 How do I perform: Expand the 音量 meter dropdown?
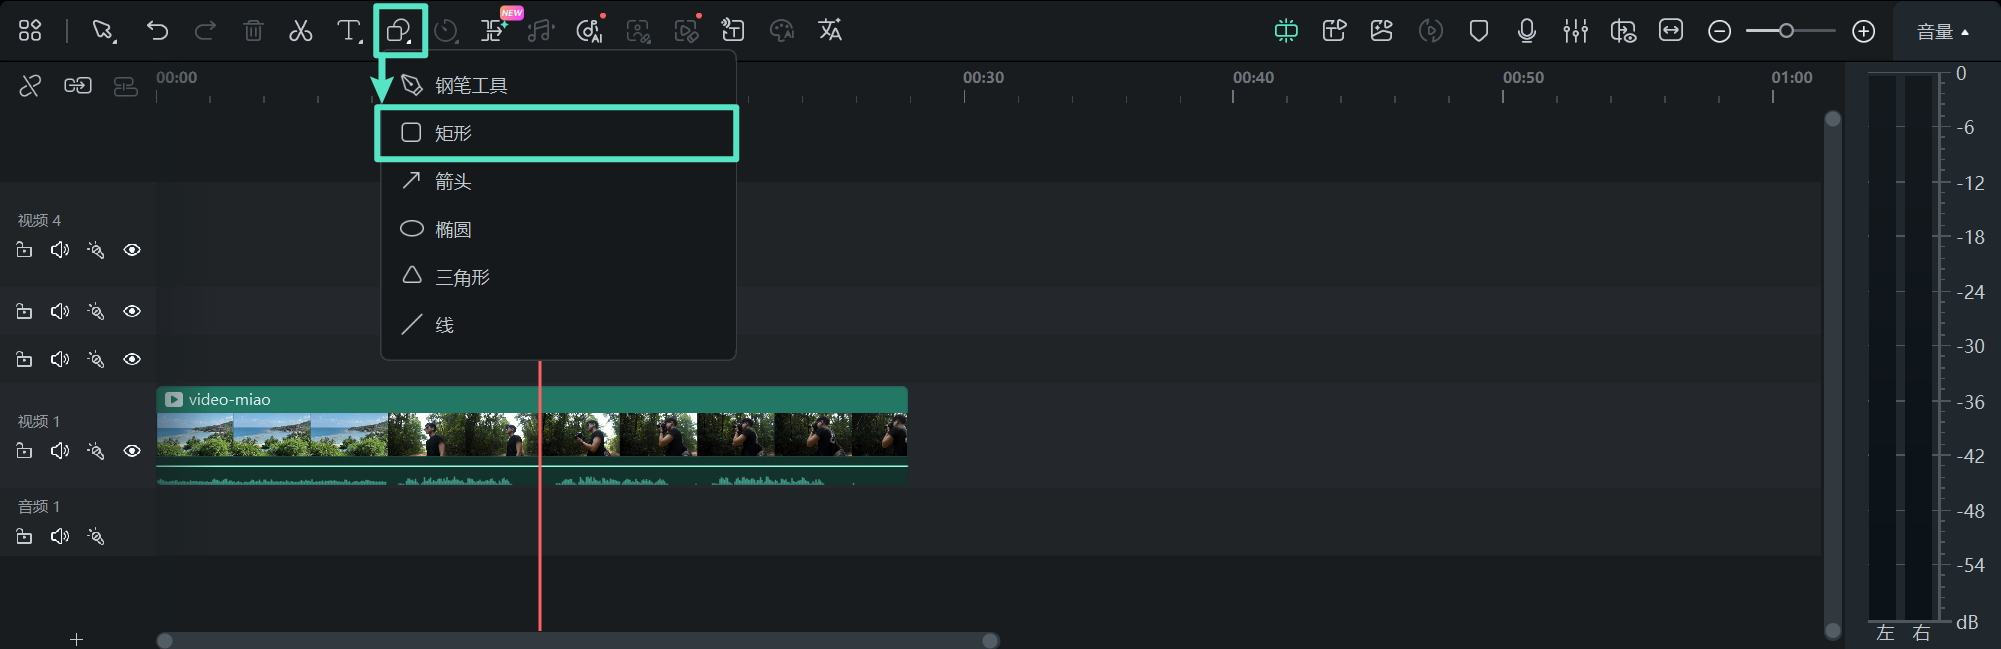point(1942,32)
